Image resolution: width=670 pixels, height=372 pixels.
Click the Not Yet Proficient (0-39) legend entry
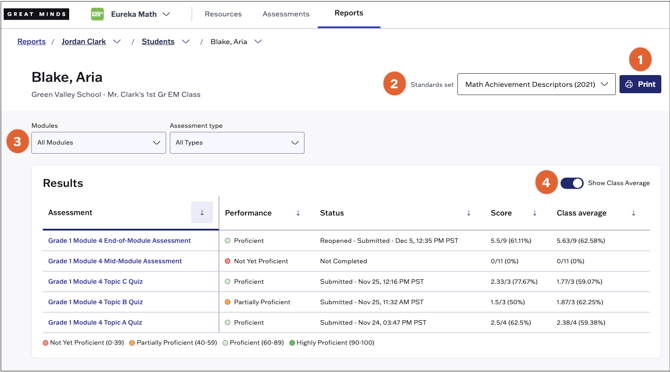click(83, 343)
